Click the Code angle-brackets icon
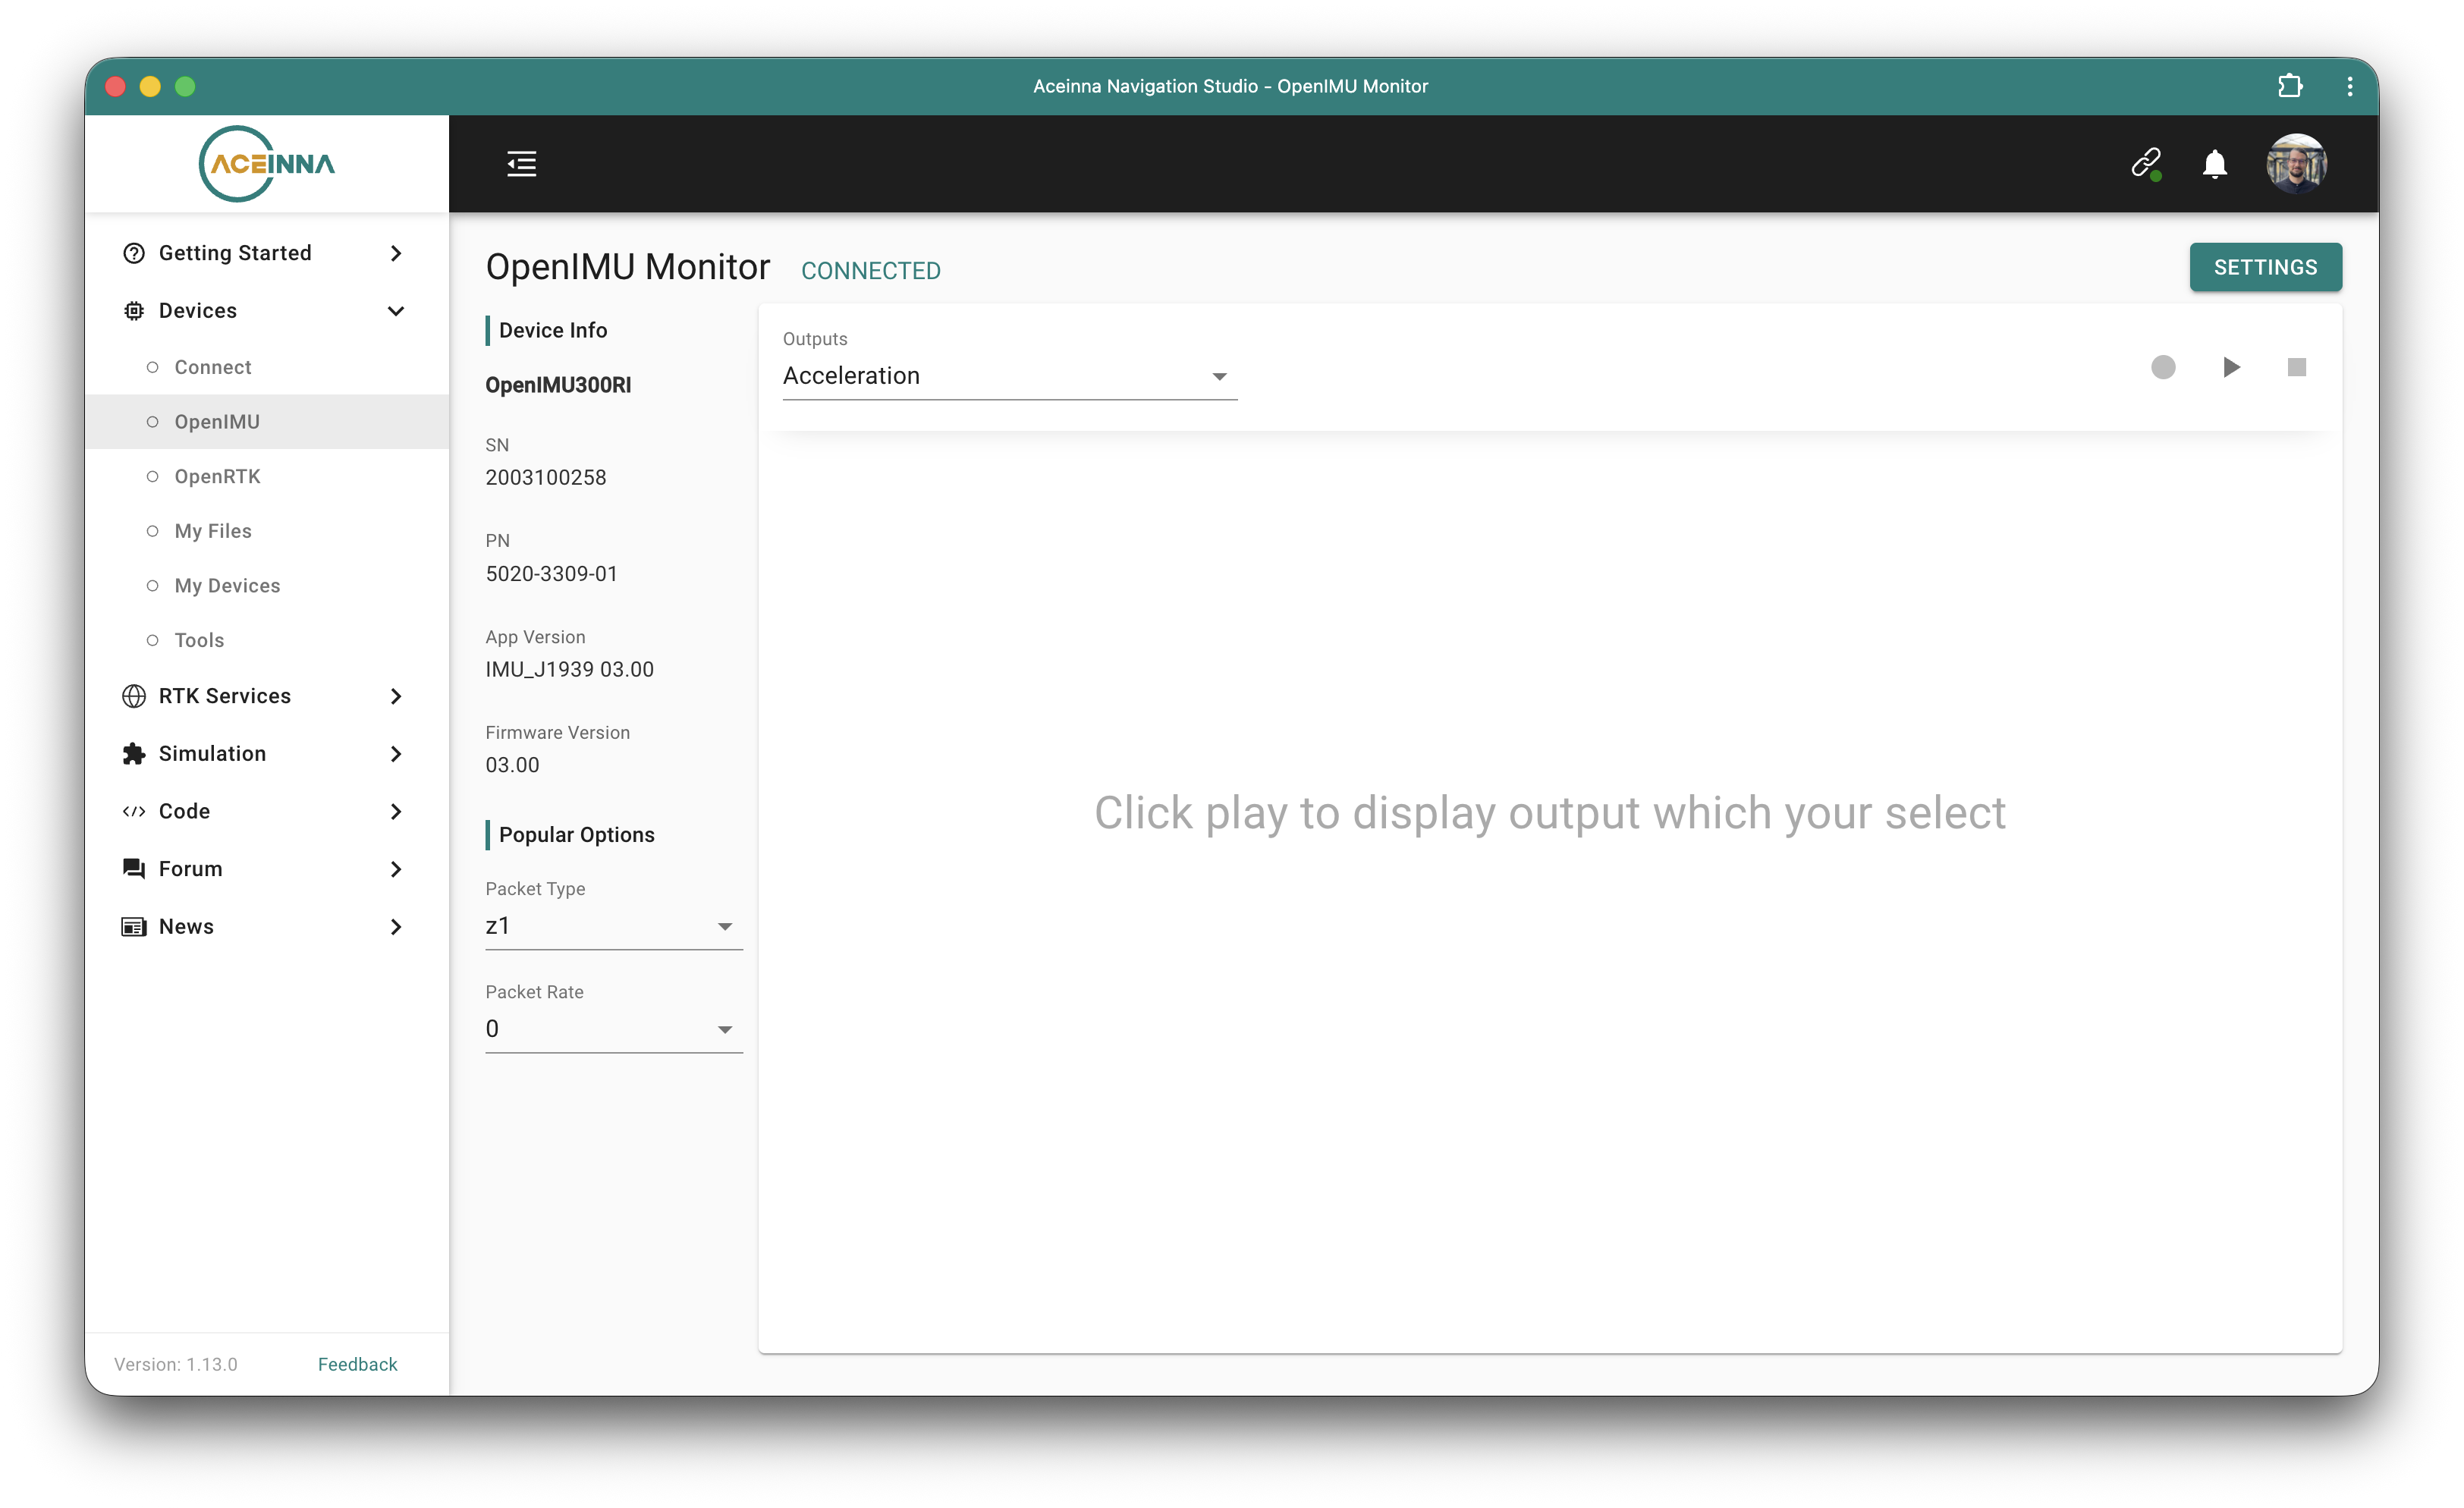The image size is (2464, 1508). click(x=134, y=811)
